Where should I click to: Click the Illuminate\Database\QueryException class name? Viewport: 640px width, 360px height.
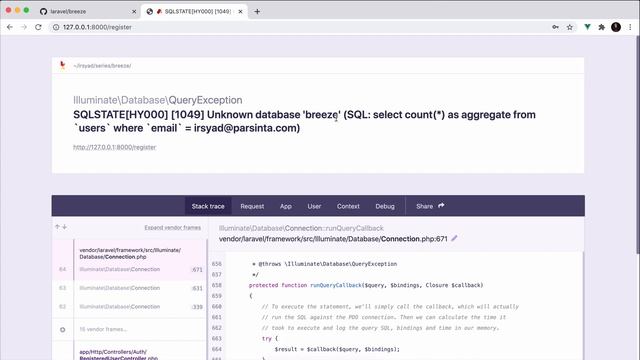tap(158, 100)
